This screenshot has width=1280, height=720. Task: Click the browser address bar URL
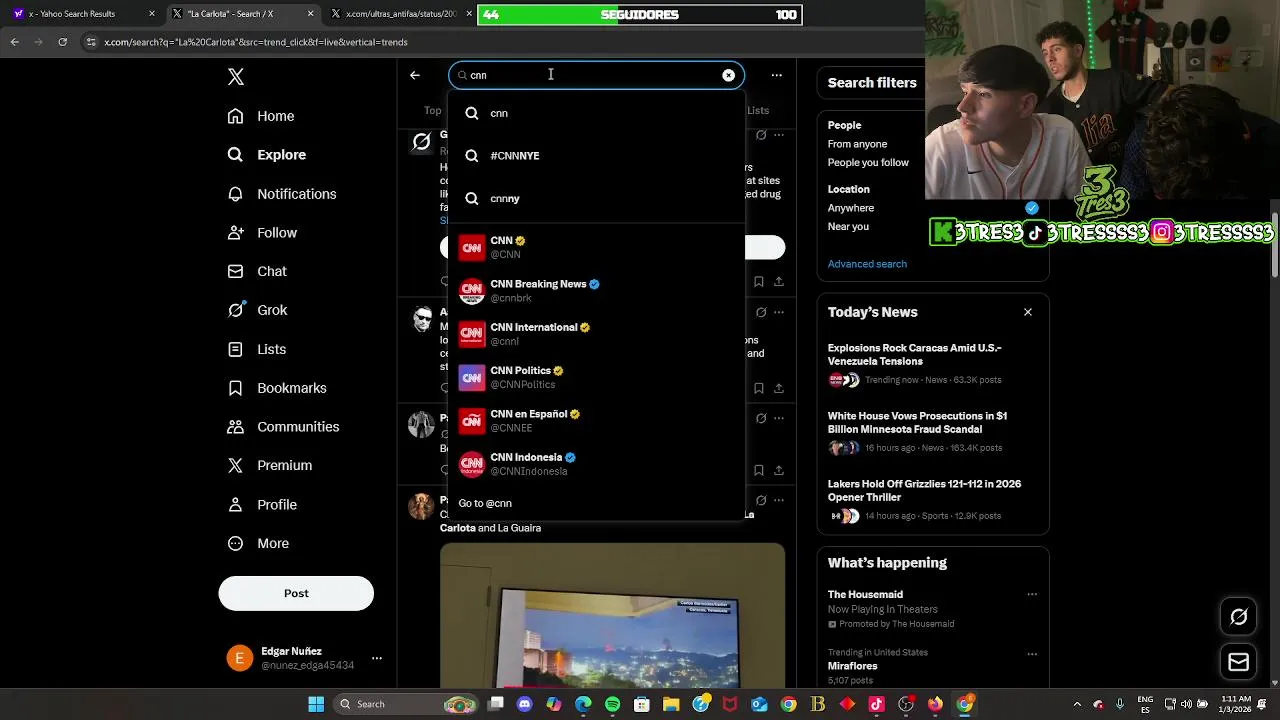[256, 42]
